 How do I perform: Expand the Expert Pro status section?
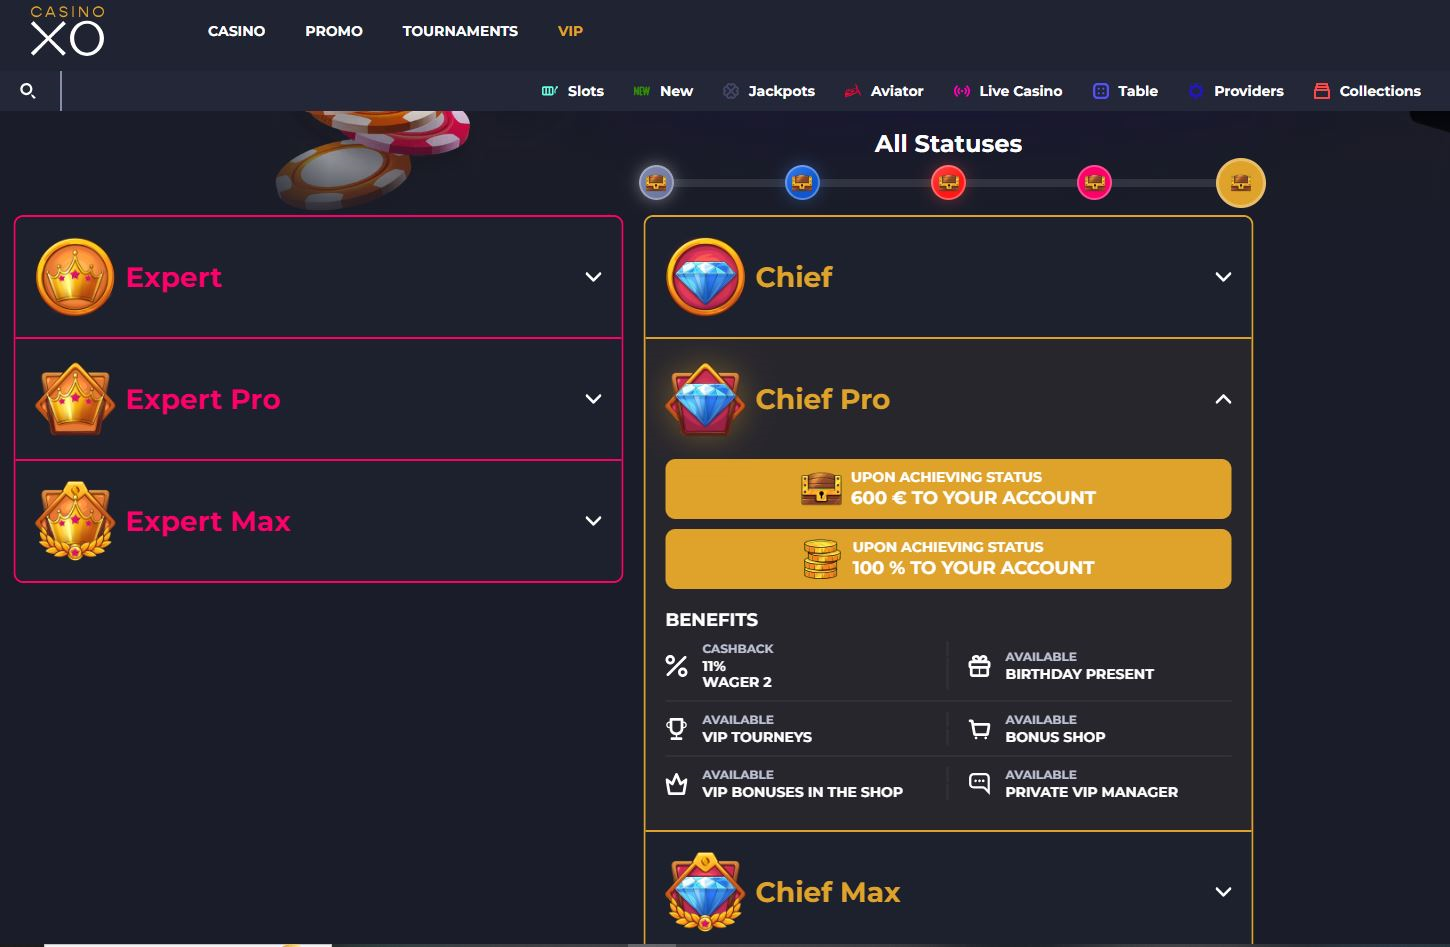point(593,399)
